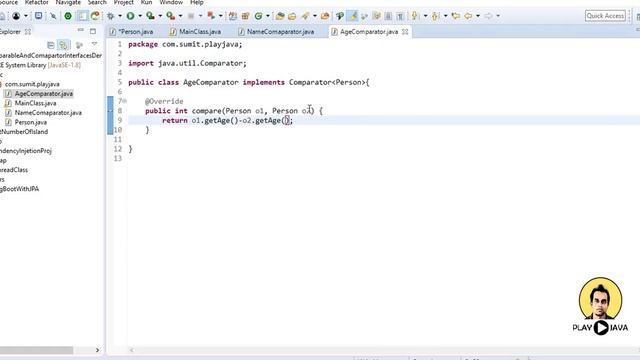This screenshot has height=360, width=640.
Task: Open the Next Annotation dropdown arrow
Action: click(x=425, y=16)
